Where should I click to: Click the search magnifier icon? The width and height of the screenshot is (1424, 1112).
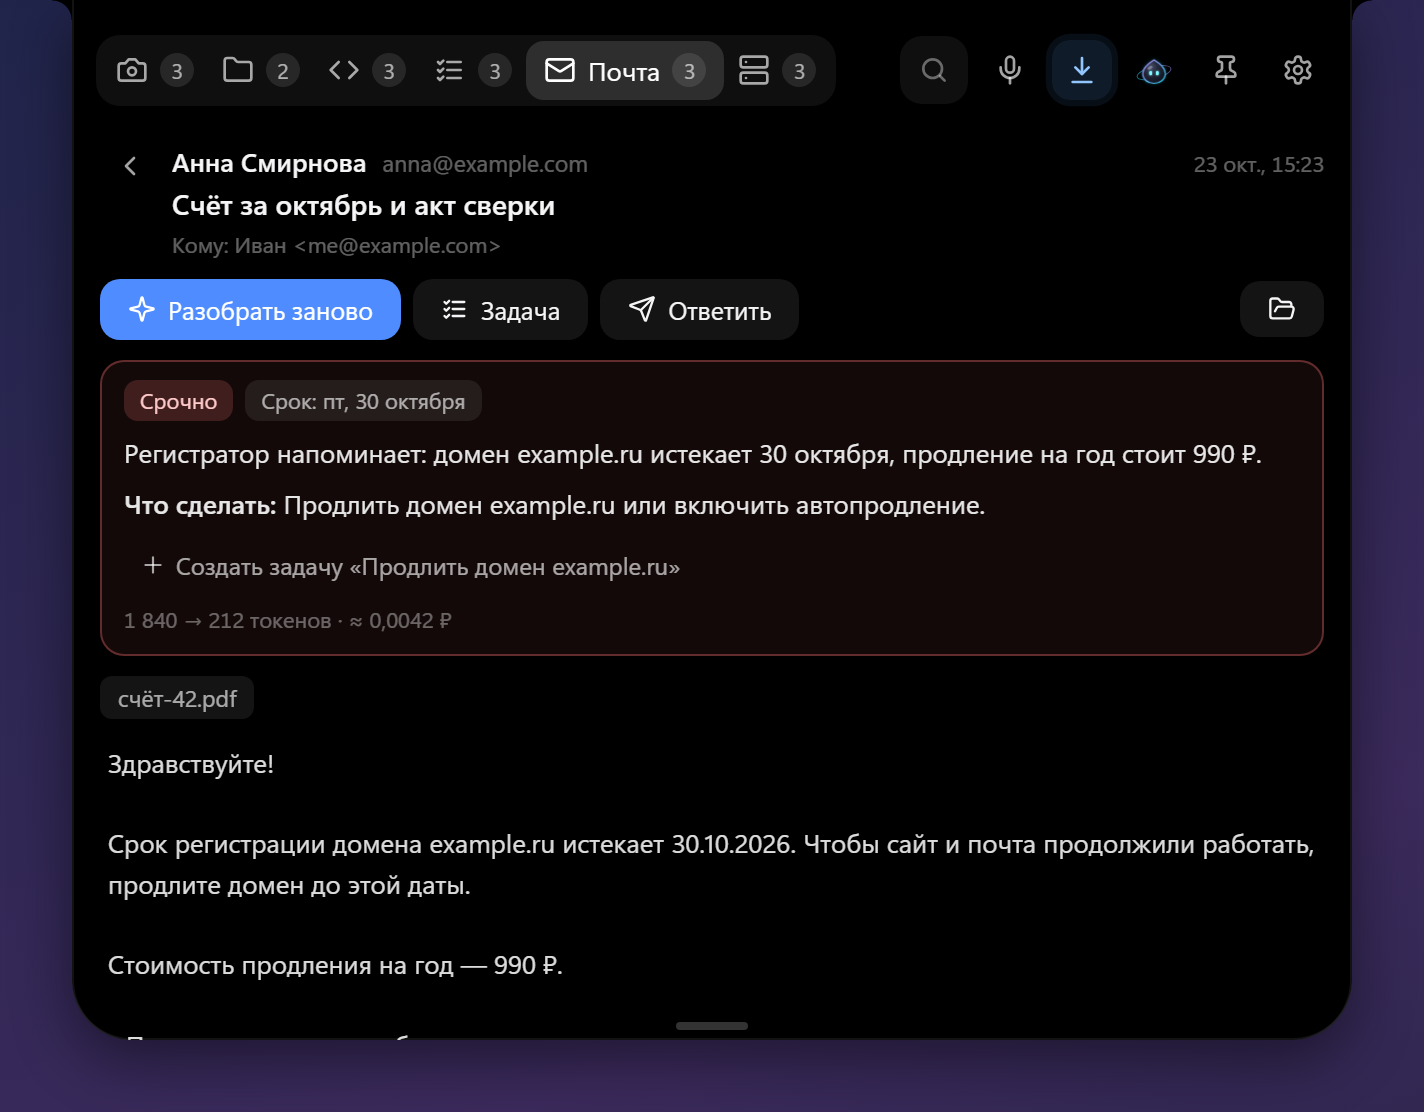click(x=934, y=70)
